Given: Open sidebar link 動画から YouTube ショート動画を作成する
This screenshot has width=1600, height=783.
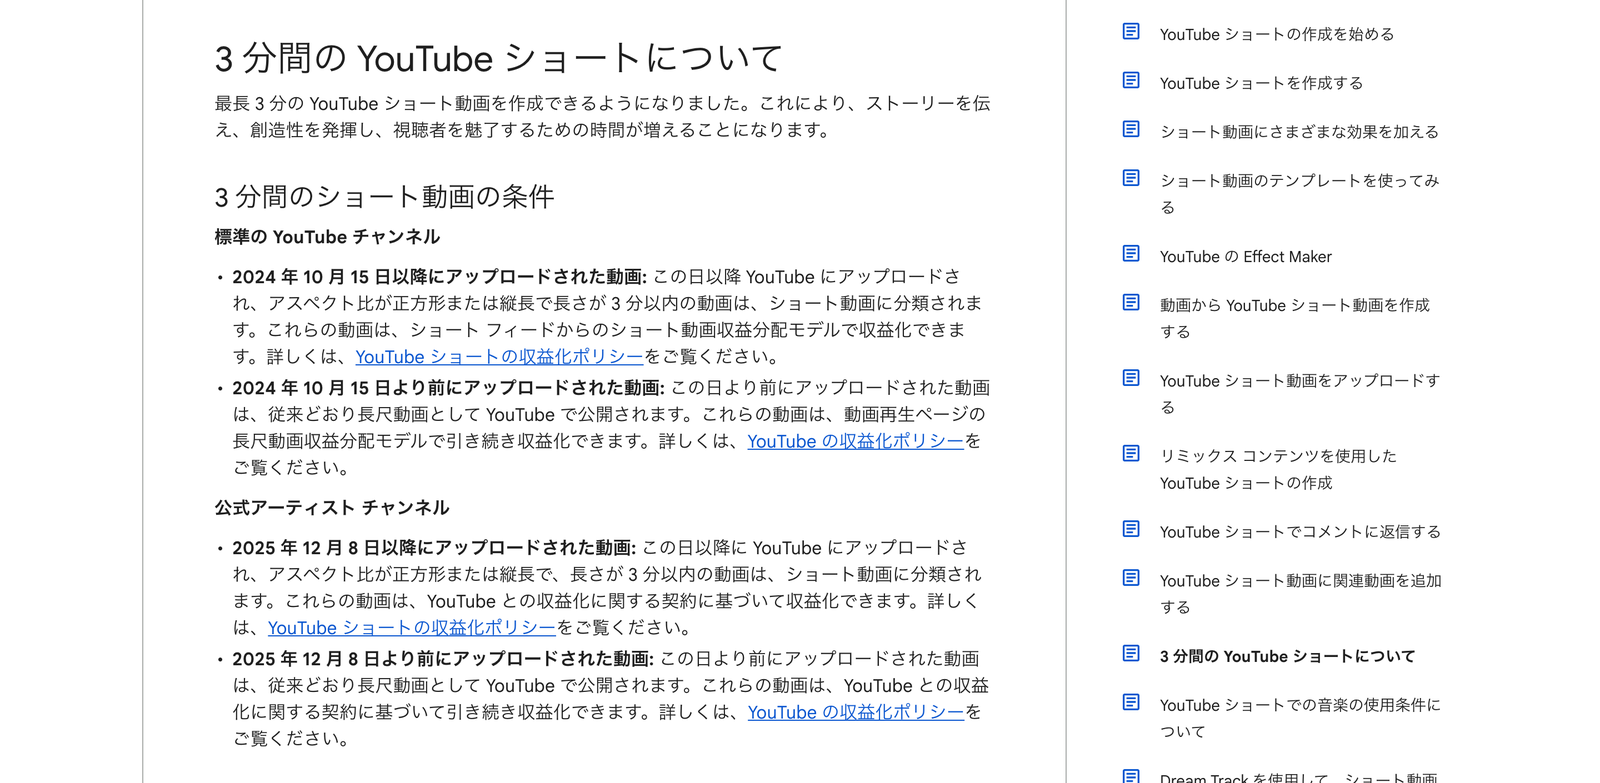Looking at the screenshot, I should pos(1295,318).
